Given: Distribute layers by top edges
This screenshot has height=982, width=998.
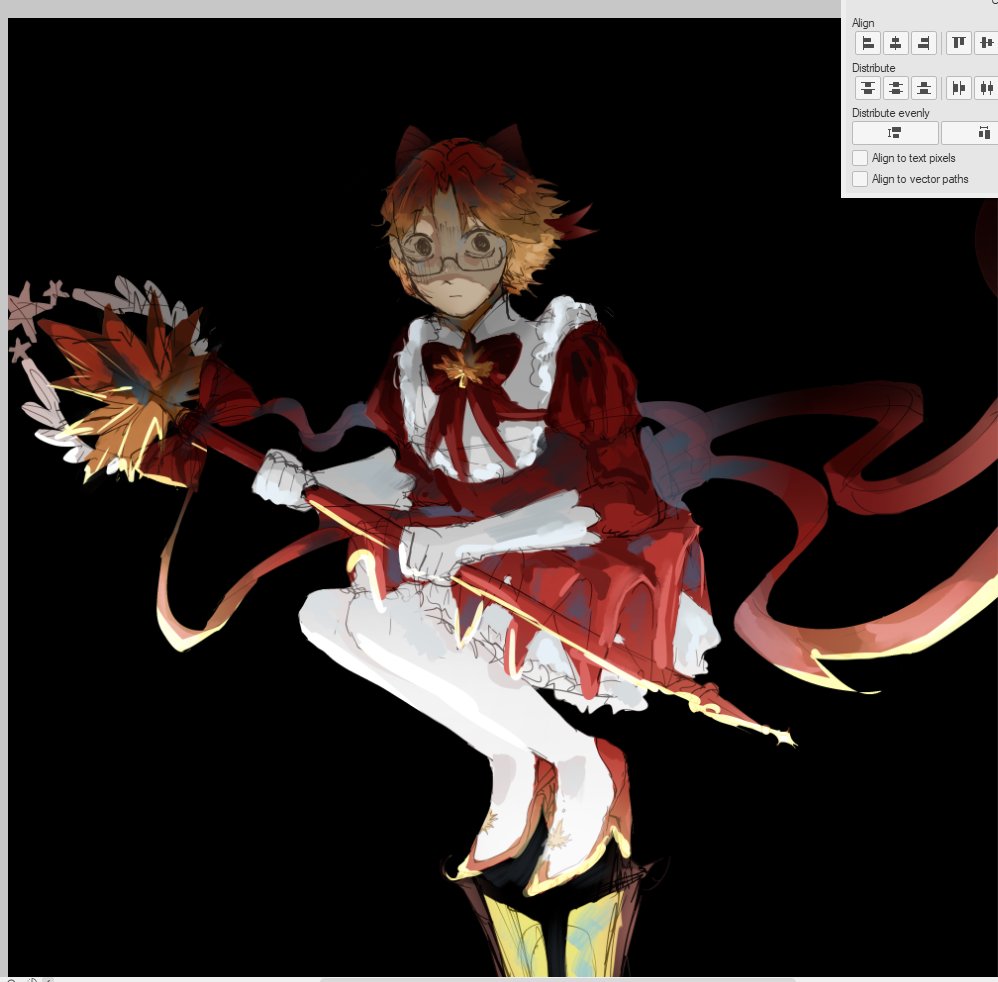Looking at the screenshot, I should click(868, 88).
